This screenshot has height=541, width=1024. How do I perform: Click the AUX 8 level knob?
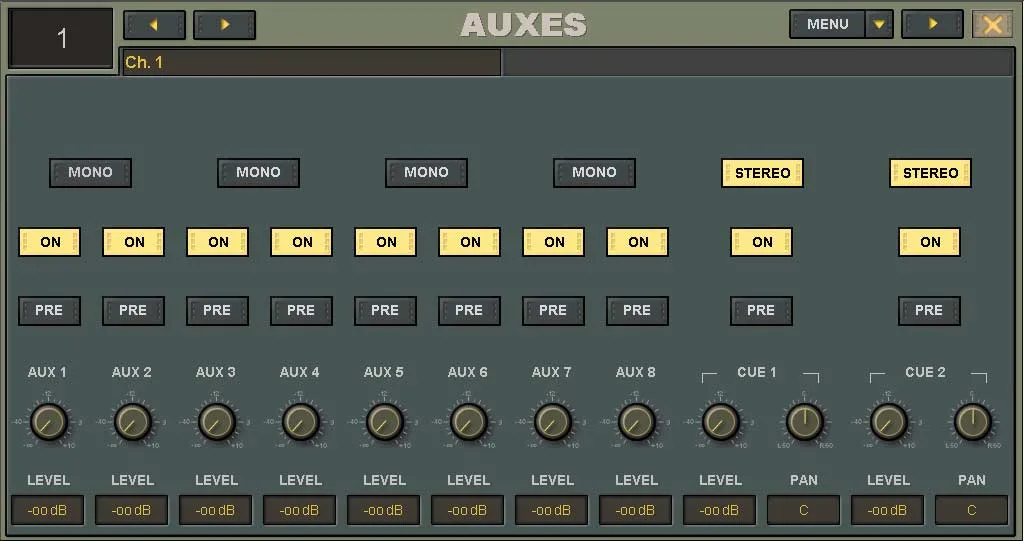coord(636,421)
